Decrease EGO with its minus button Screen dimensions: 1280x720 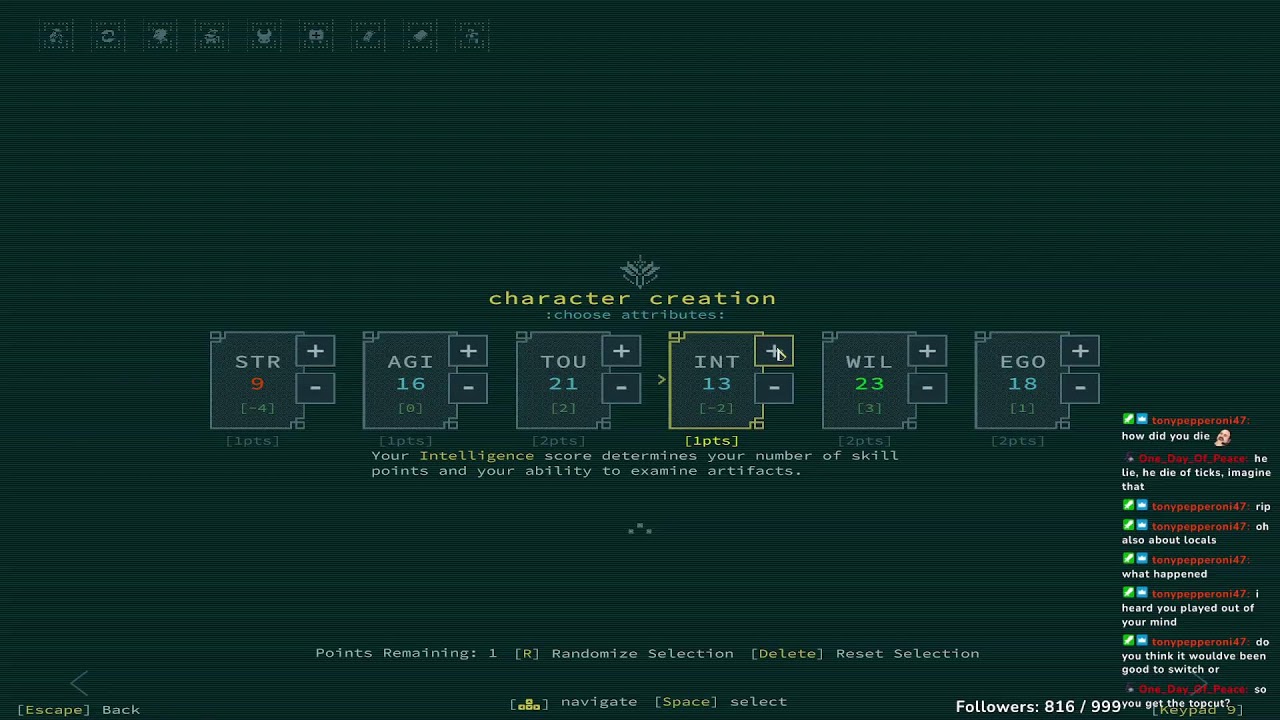click(1080, 387)
